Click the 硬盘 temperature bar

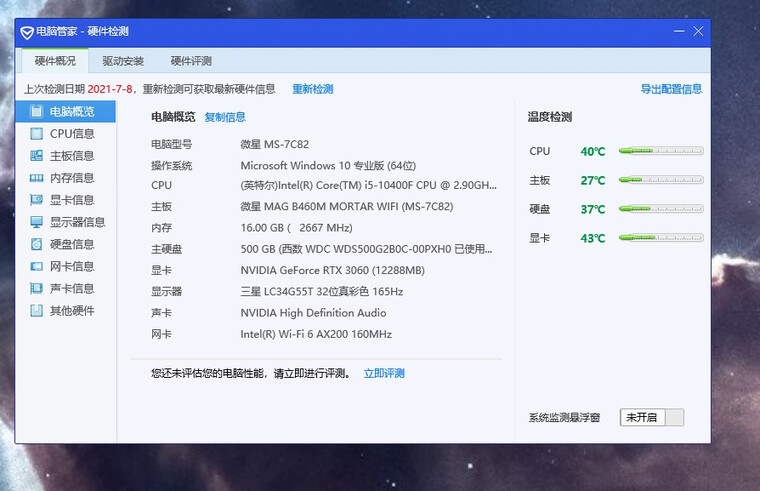(661, 209)
